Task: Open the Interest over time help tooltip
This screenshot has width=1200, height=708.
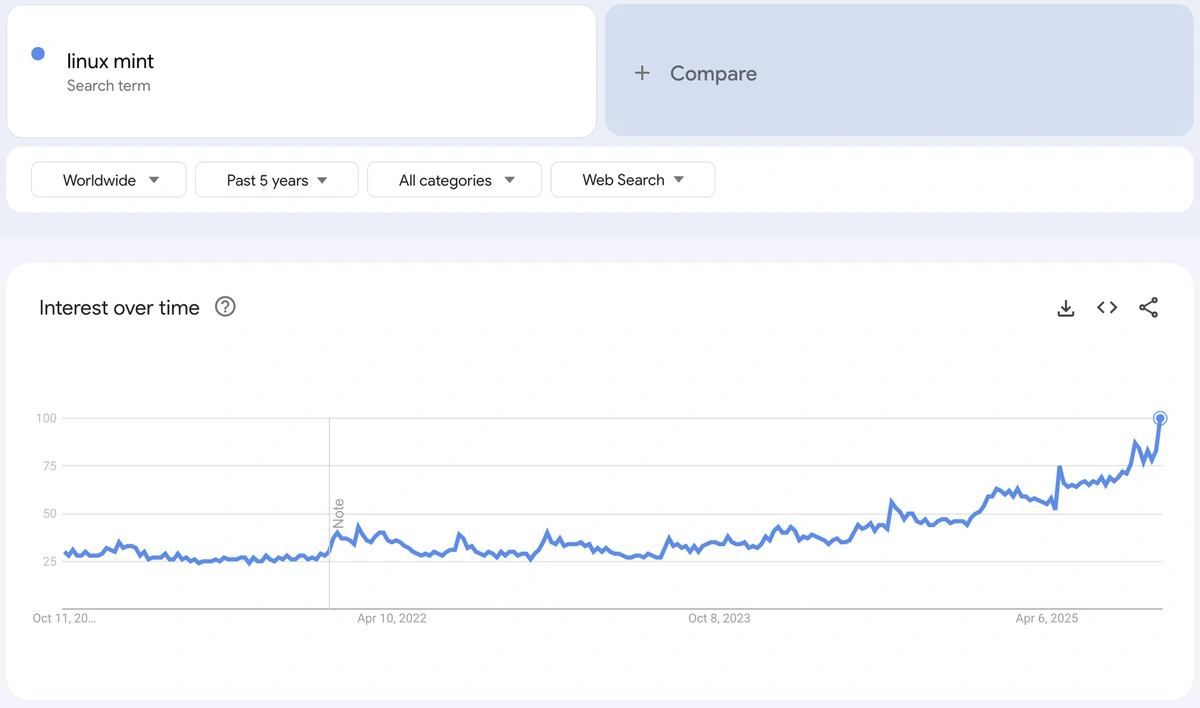Action: coord(224,307)
